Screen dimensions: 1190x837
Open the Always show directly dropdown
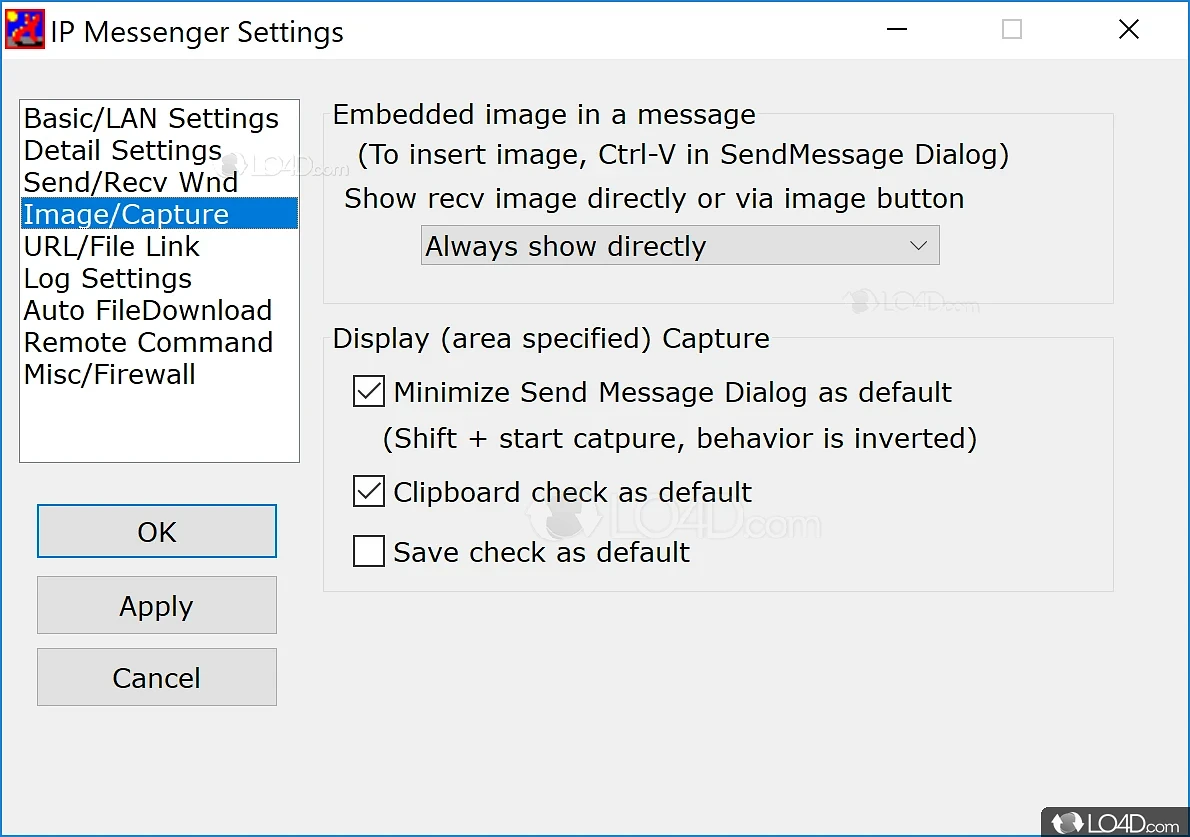(680, 246)
